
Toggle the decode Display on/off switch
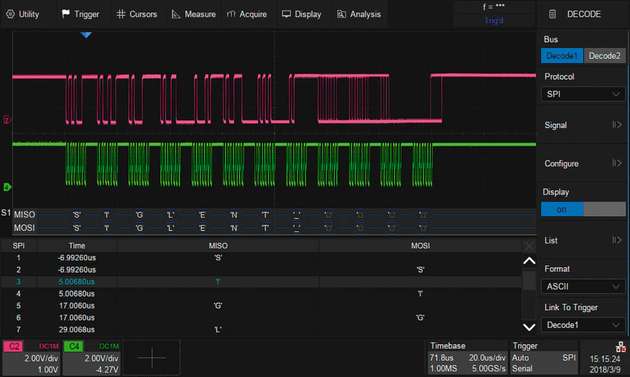(x=583, y=209)
